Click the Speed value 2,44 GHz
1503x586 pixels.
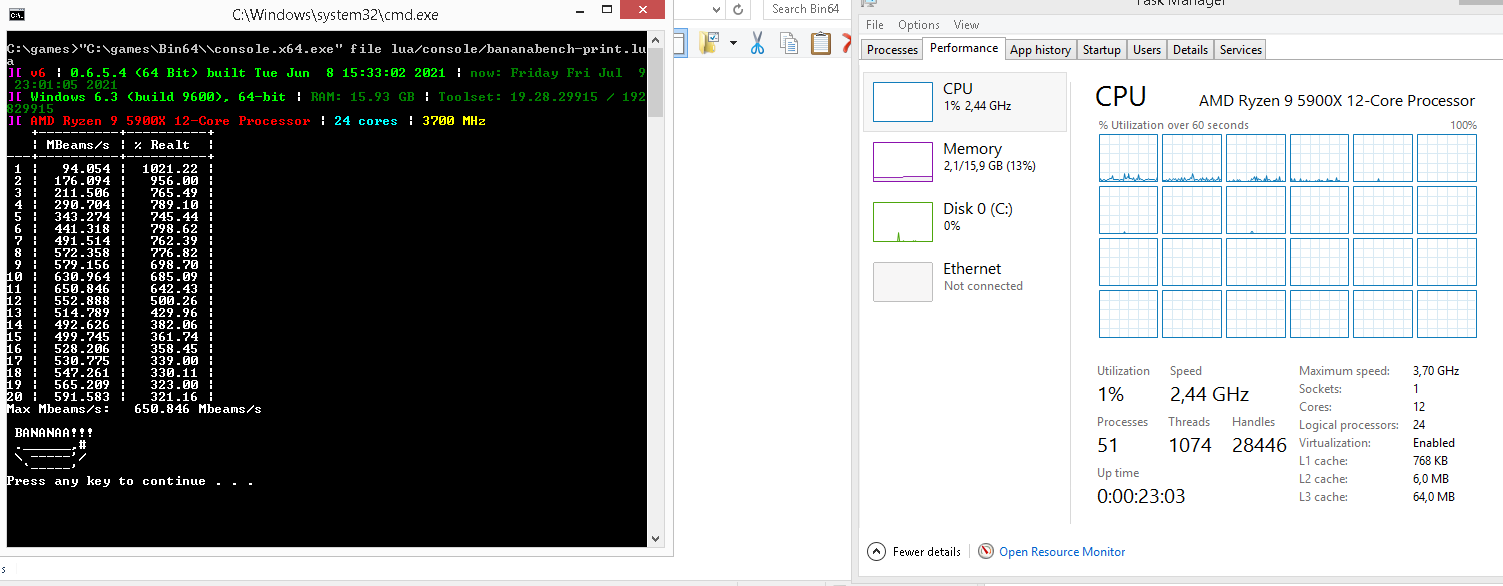(x=1209, y=394)
